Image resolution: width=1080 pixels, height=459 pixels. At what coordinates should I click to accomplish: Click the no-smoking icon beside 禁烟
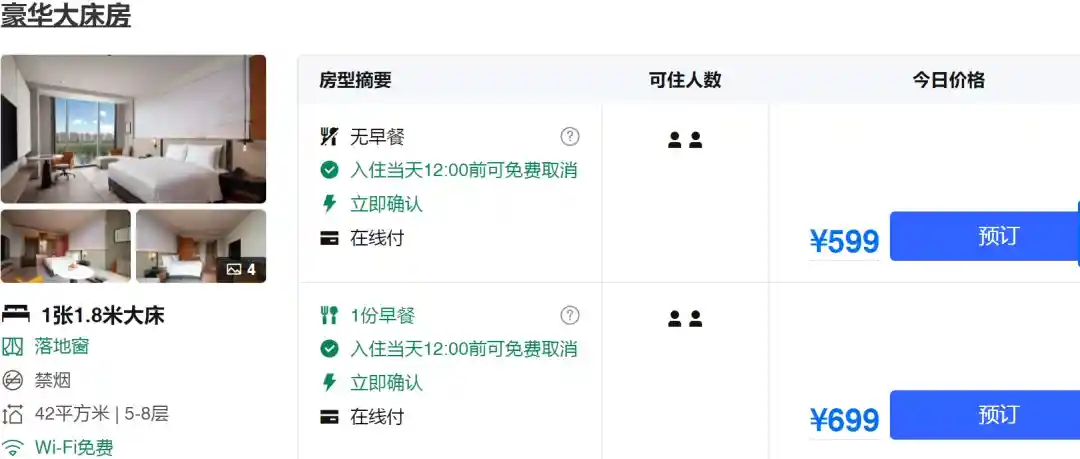(x=12, y=380)
